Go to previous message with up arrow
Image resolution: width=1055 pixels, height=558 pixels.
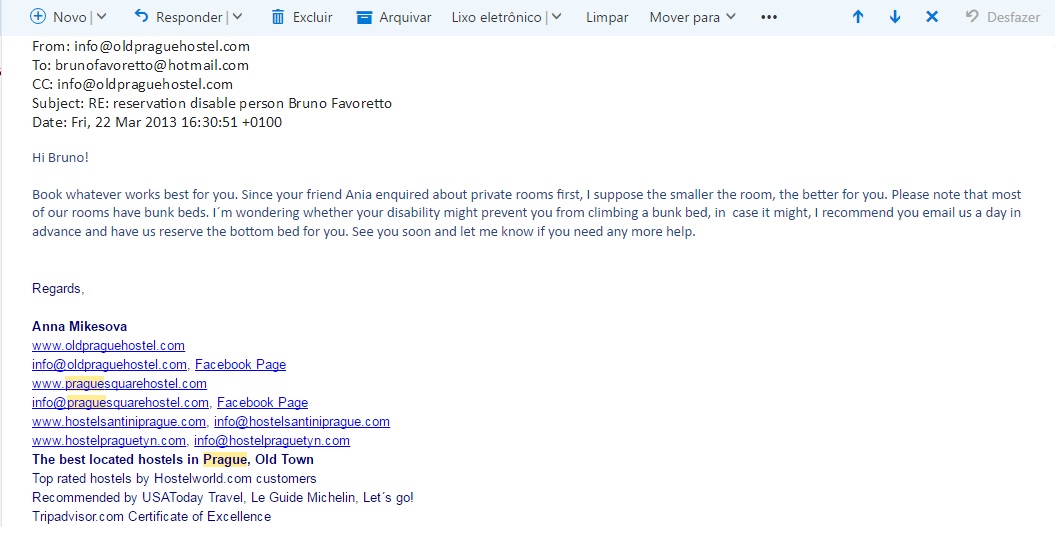point(858,17)
